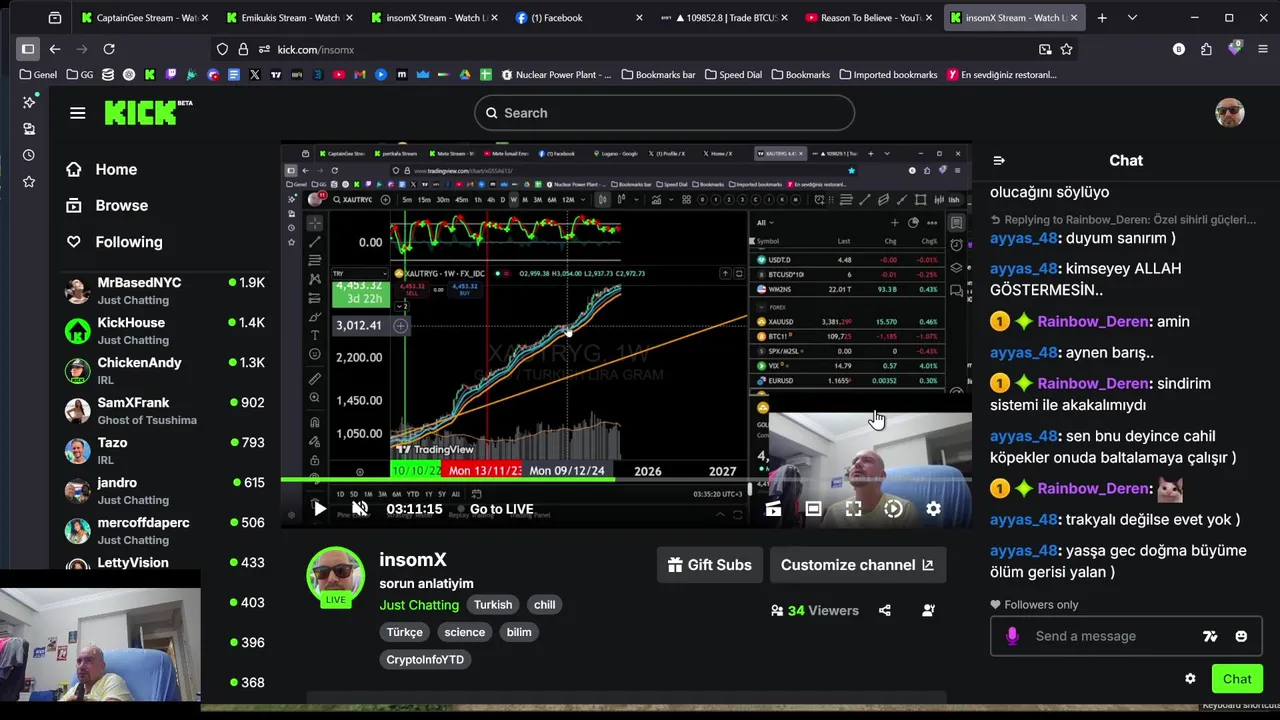
Task: Open the clip creation icon in player
Action: pyautogui.click(x=773, y=509)
